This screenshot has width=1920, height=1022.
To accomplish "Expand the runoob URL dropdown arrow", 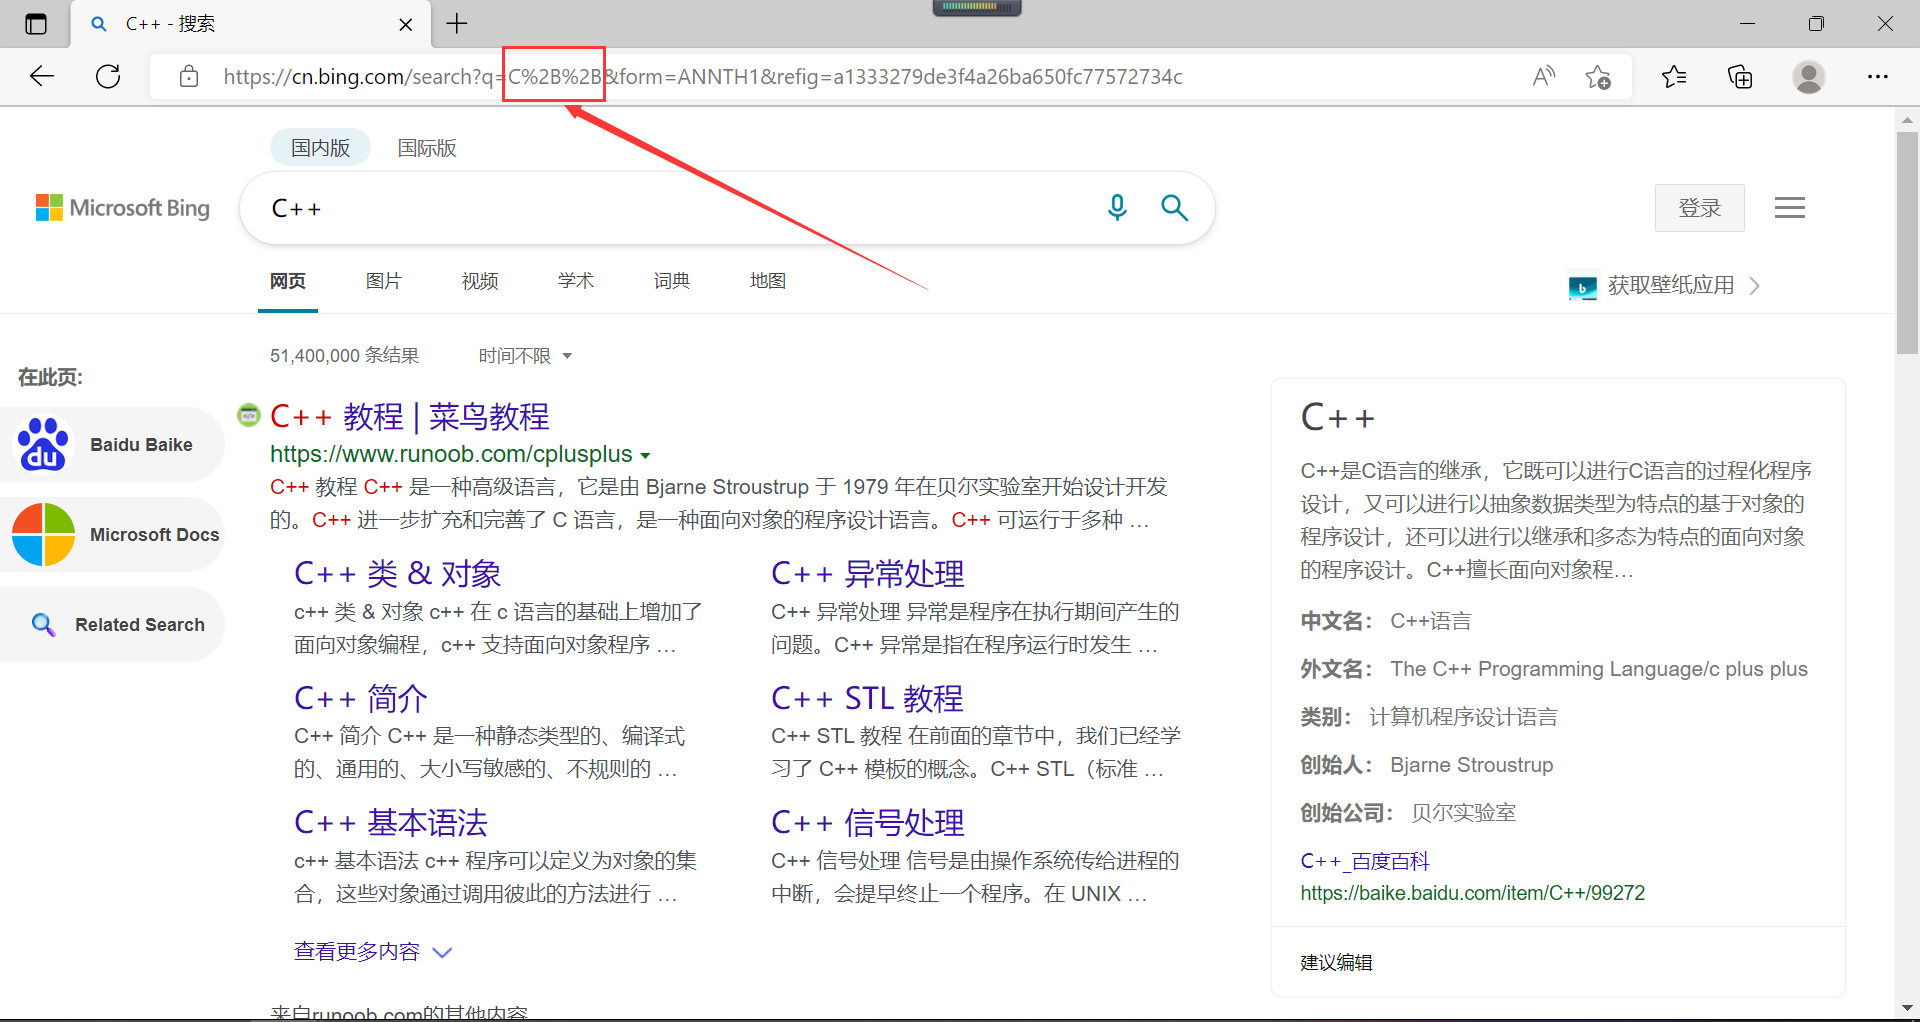I will 646,456.
